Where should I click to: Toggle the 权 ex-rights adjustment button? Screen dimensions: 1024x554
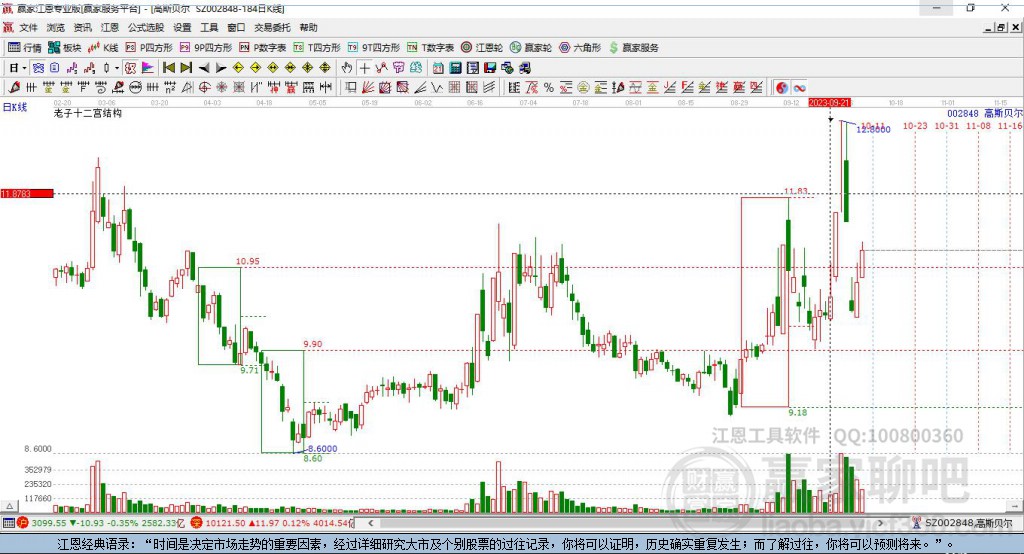131,68
